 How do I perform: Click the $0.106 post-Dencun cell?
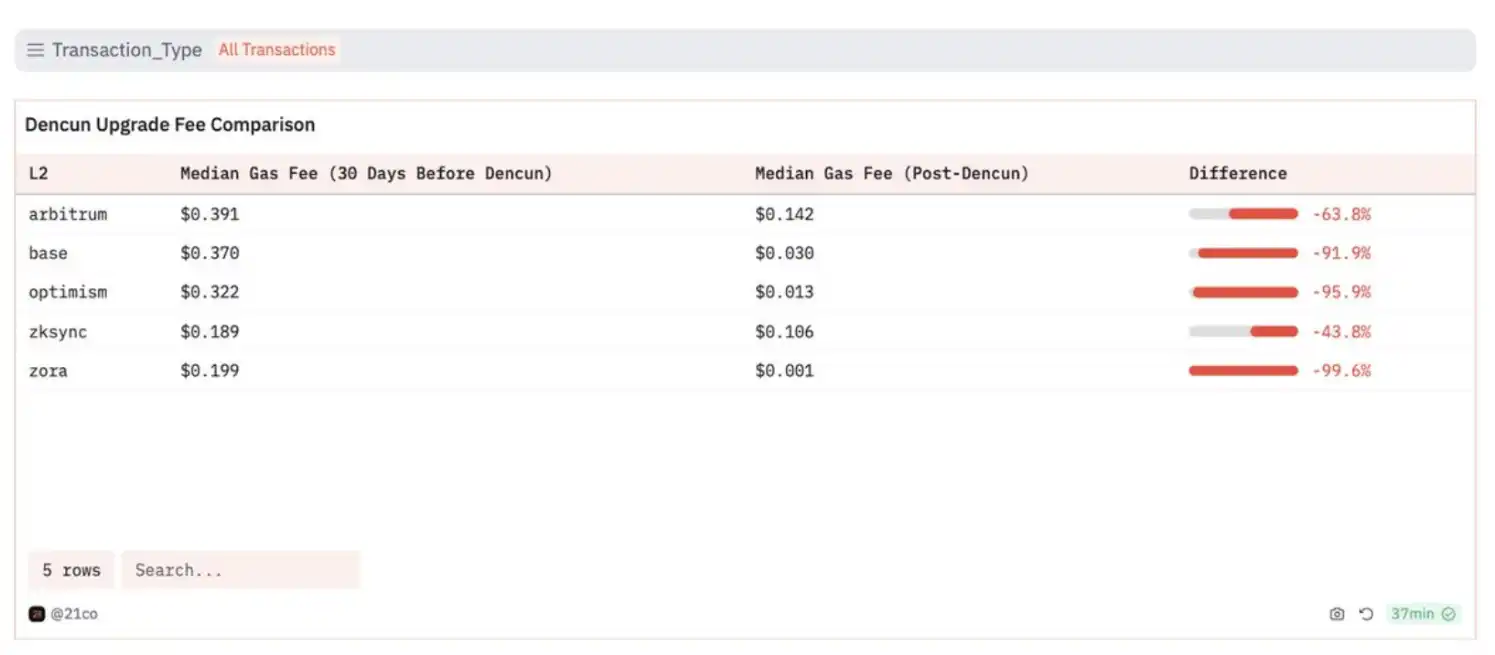785,332
